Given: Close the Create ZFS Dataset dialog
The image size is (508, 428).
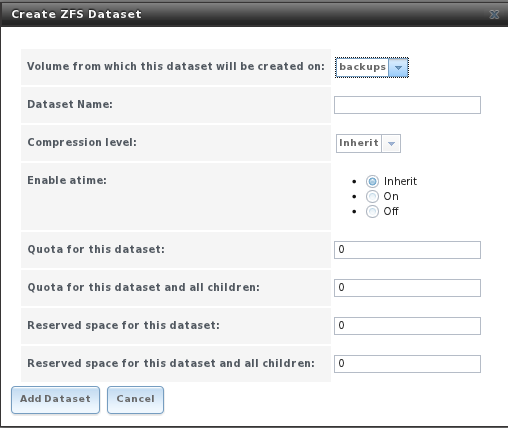Looking at the screenshot, I should tap(494, 14).
